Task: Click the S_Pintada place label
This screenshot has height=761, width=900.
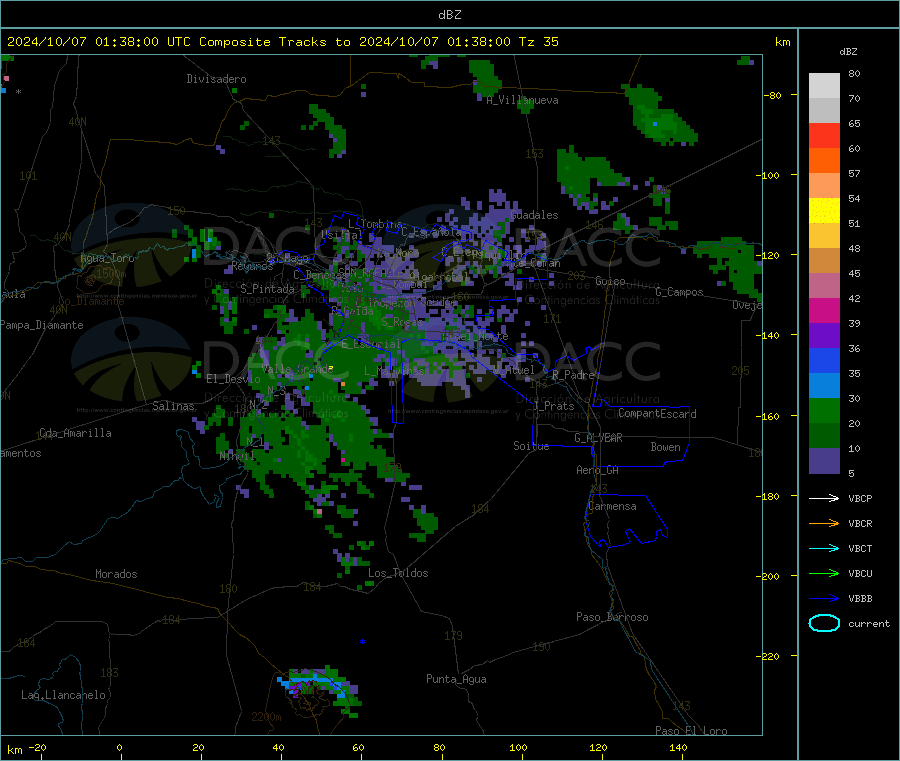Action: [x=267, y=289]
